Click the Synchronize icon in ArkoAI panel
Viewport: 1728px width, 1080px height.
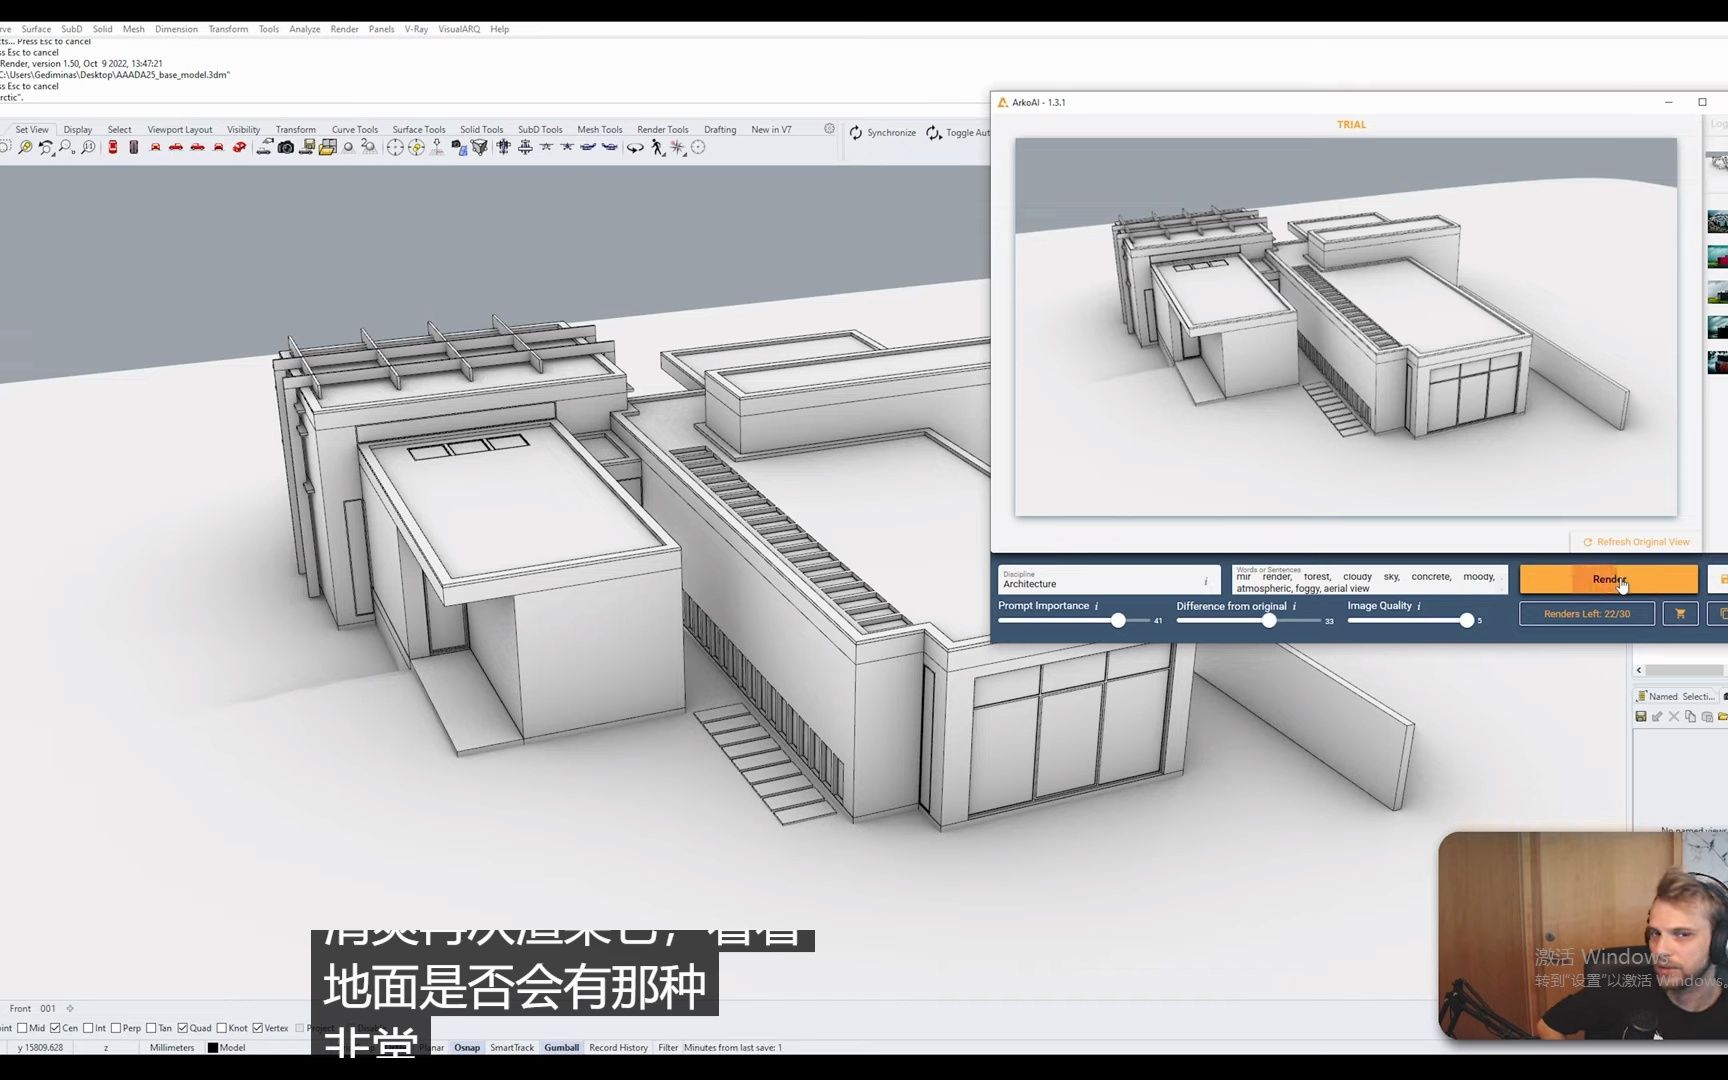pos(856,132)
